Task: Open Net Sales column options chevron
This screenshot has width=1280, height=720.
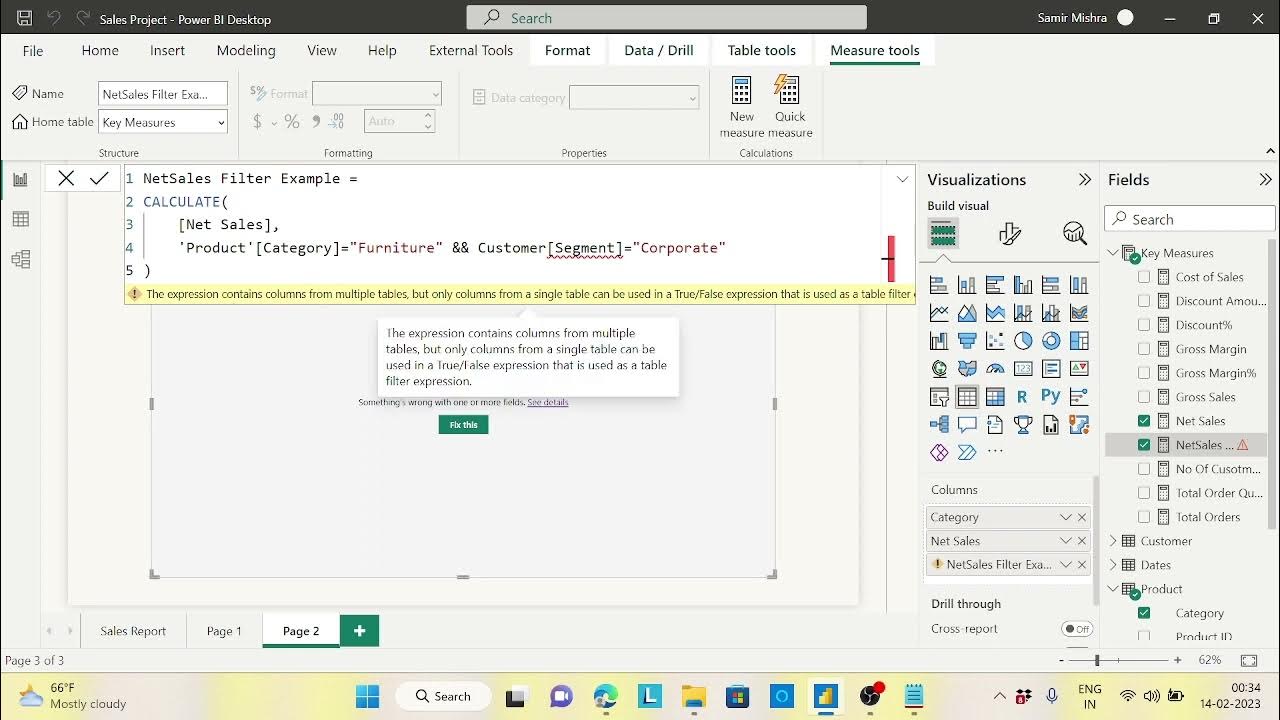Action: (1066, 541)
